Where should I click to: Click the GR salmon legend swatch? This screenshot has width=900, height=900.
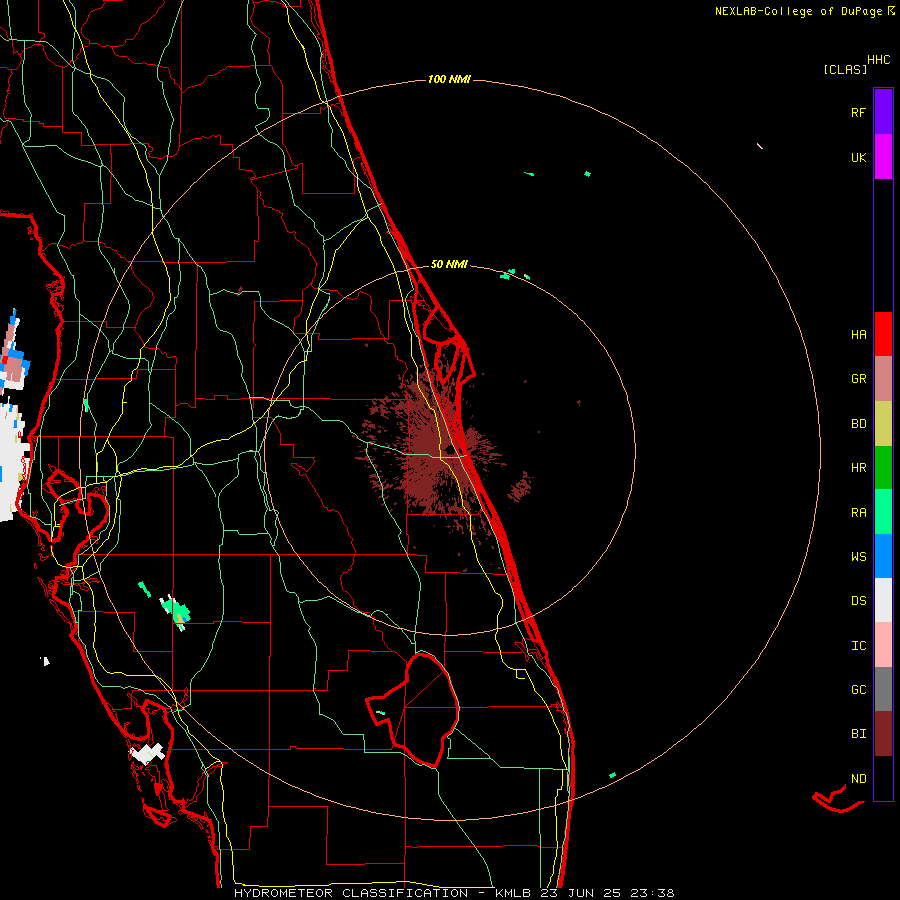click(x=883, y=379)
